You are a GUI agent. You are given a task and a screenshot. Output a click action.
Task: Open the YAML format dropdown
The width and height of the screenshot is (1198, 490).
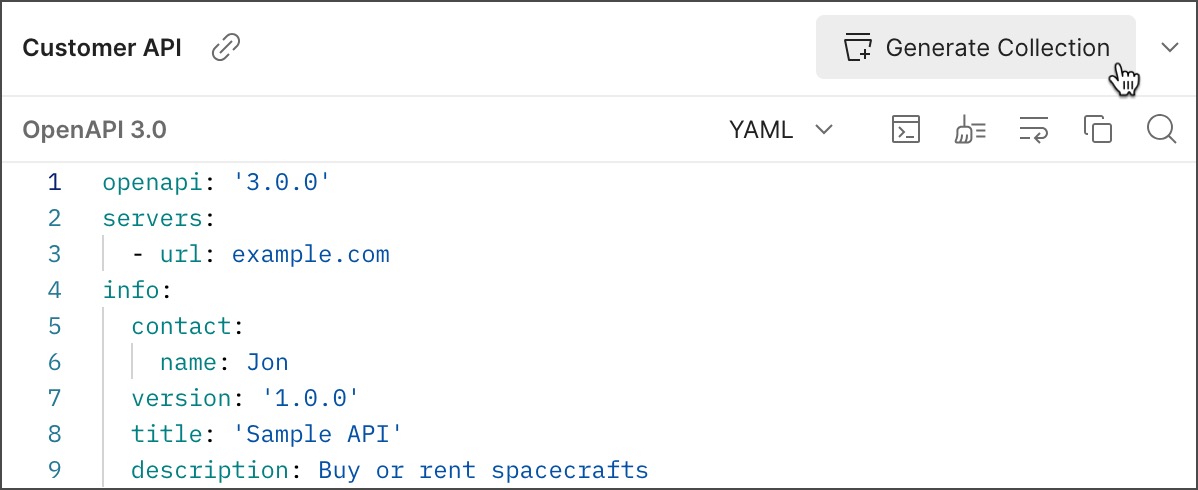point(781,130)
